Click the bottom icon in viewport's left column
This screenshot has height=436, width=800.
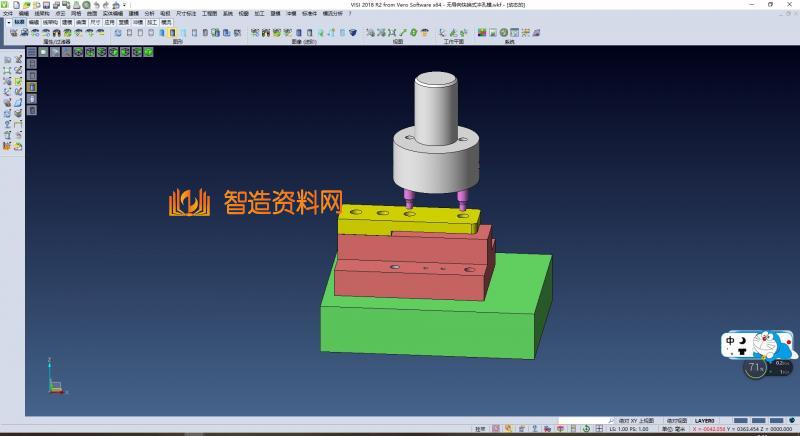32,111
